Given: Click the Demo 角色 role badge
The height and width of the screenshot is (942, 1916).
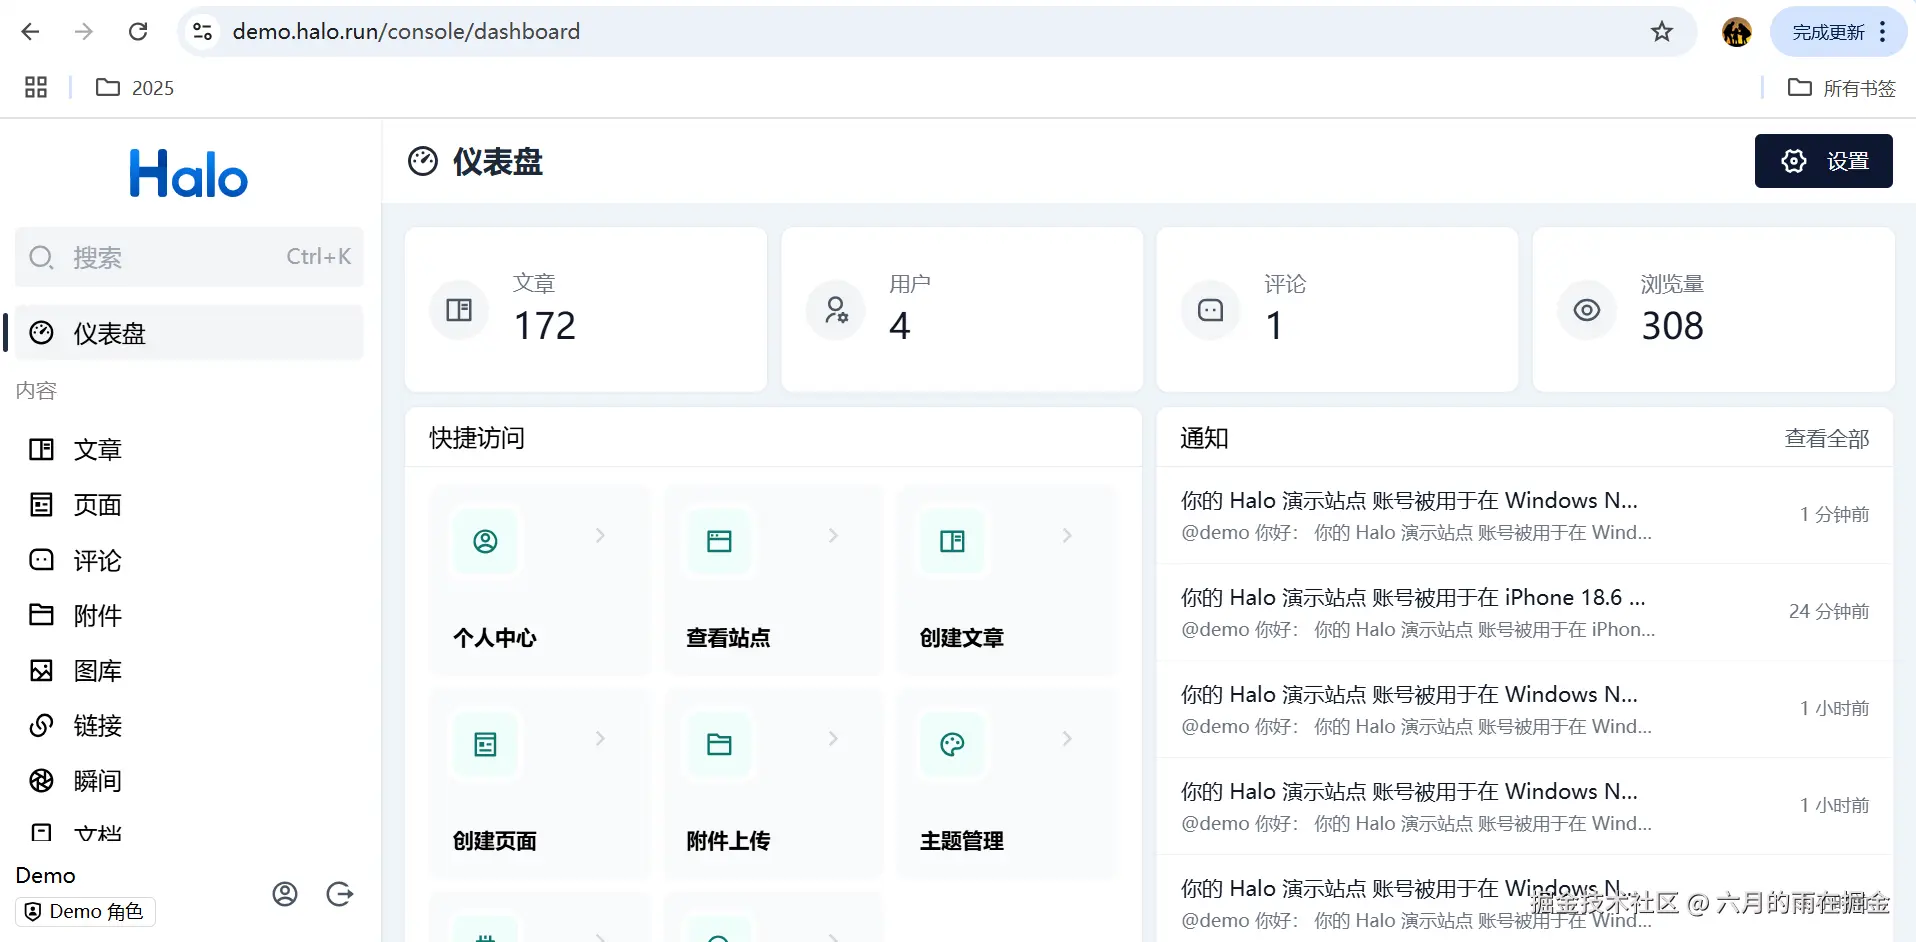Looking at the screenshot, I should (86, 912).
